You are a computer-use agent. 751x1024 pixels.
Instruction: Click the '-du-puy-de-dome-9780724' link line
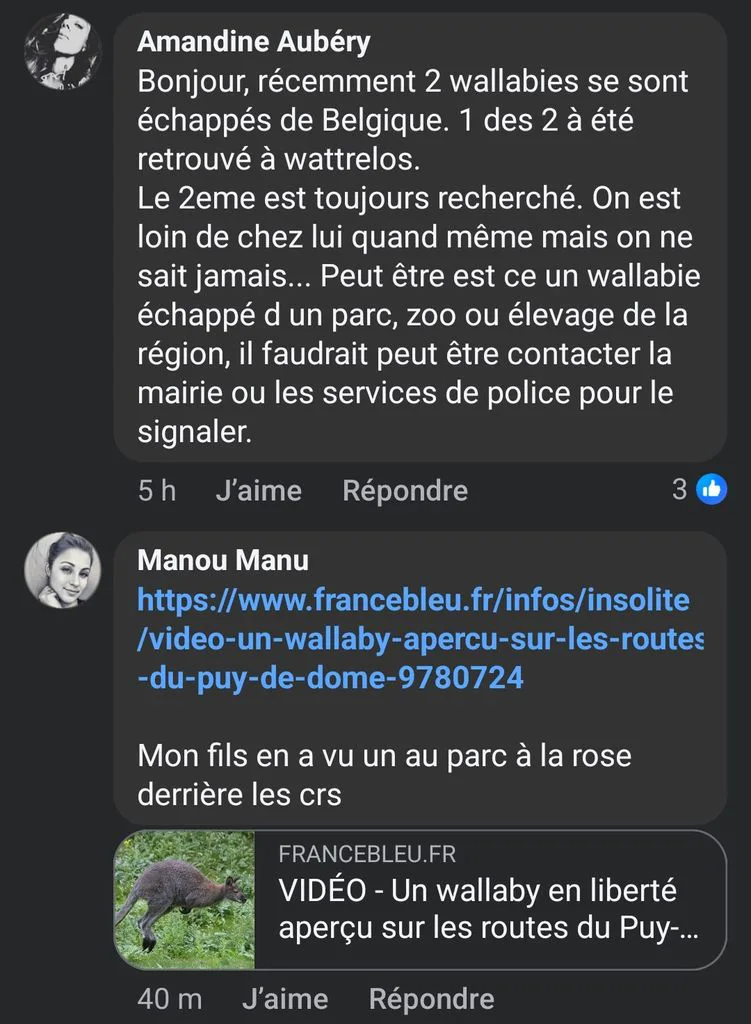(330, 678)
